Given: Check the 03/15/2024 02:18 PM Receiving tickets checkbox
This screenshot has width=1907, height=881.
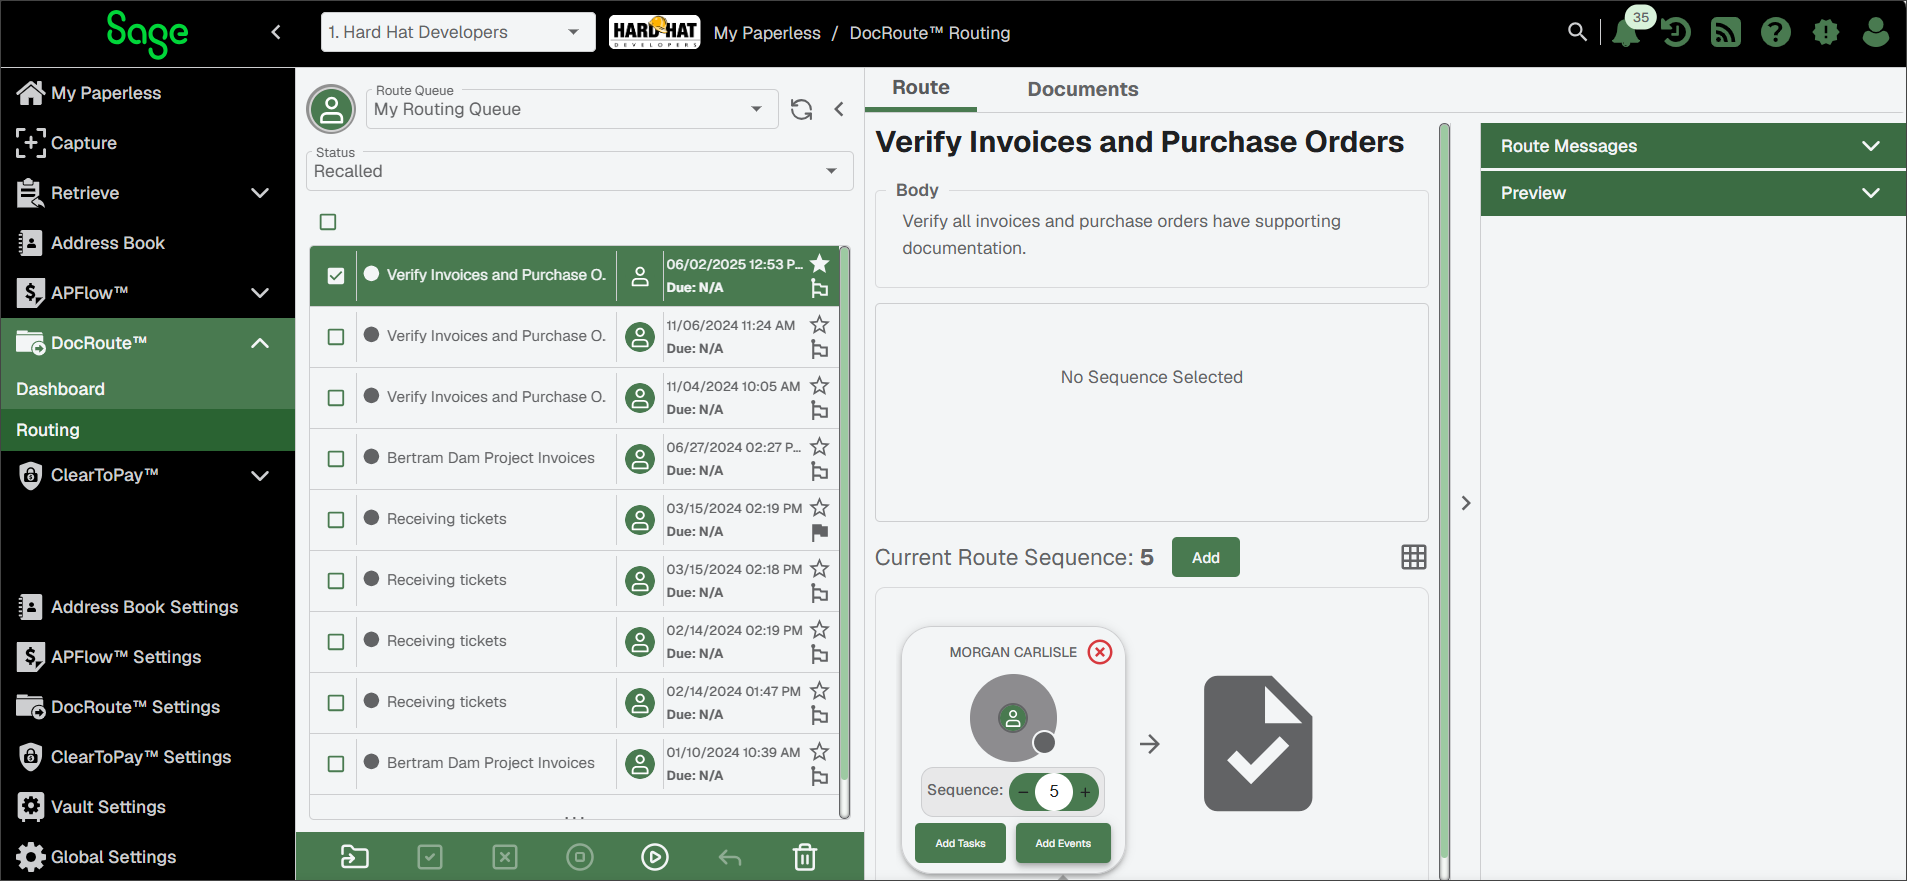Looking at the screenshot, I should (336, 581).
